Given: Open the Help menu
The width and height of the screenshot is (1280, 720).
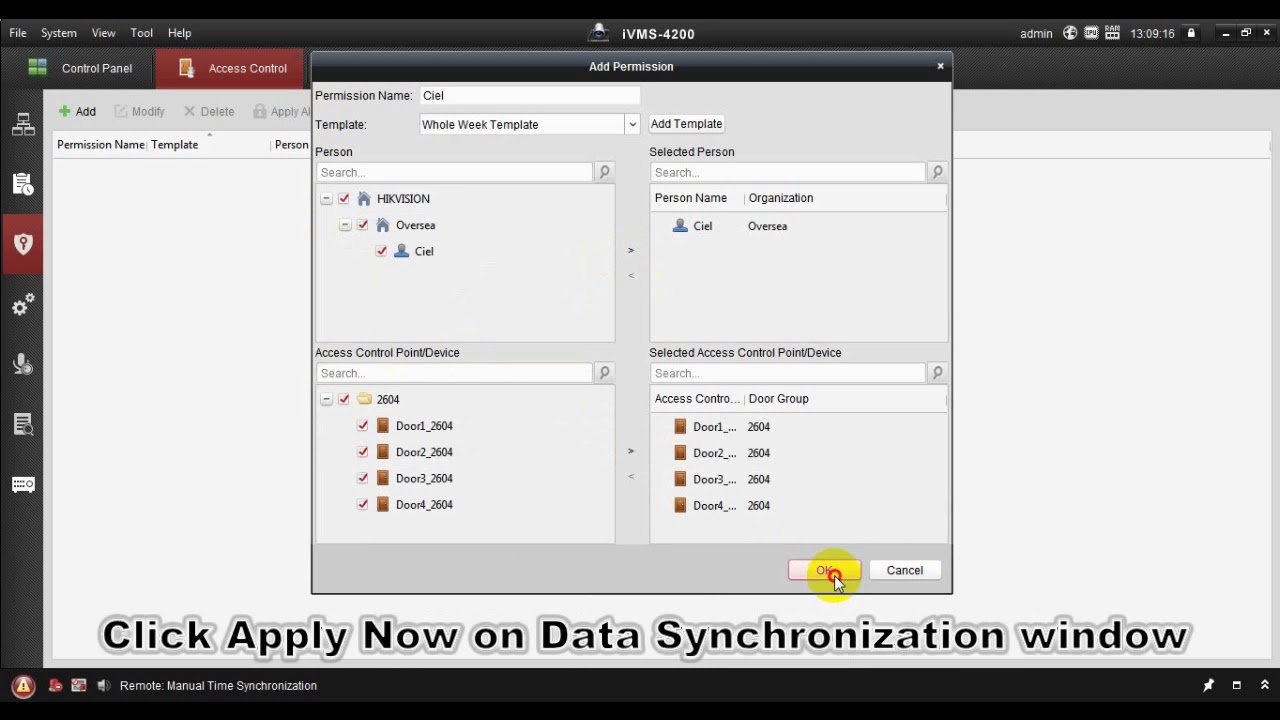Looking at the screenshot, I should point(180,33).
